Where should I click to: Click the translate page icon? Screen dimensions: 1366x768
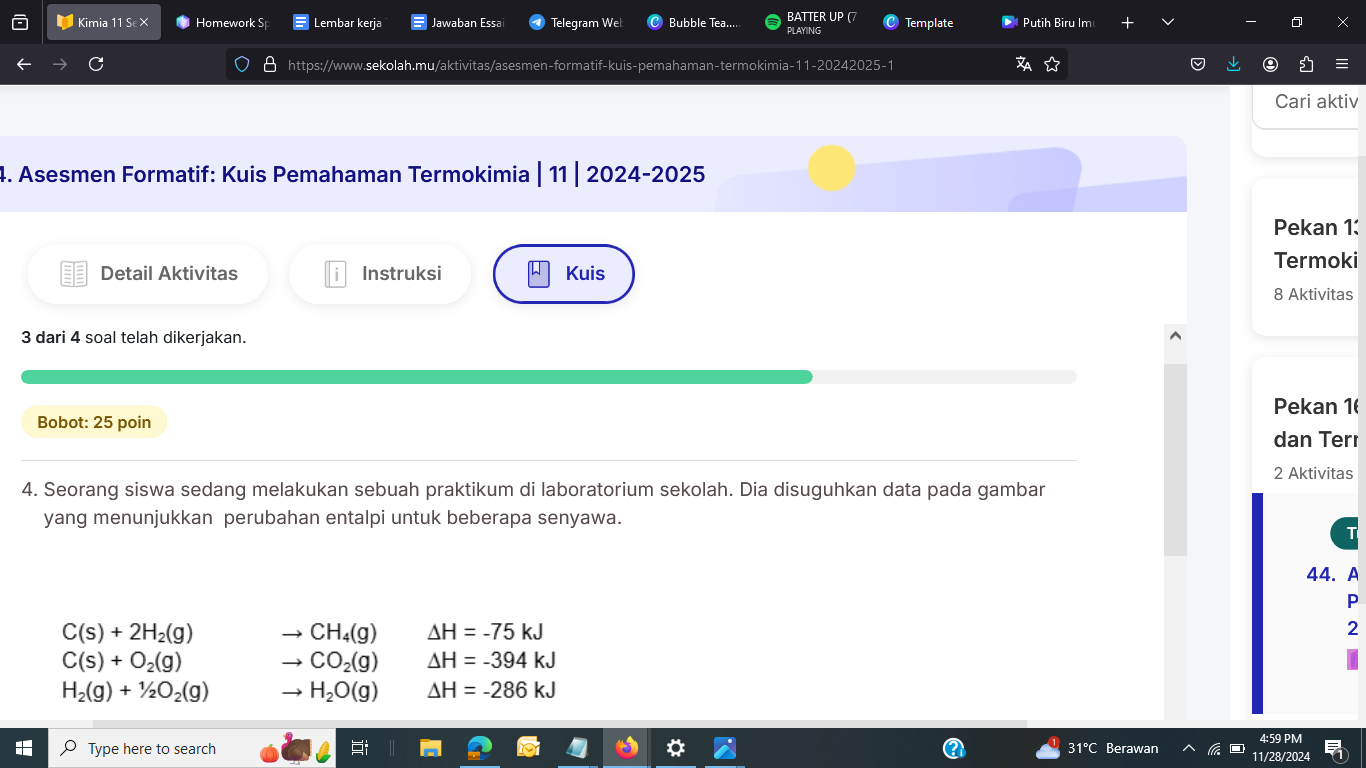point(1023,64)
